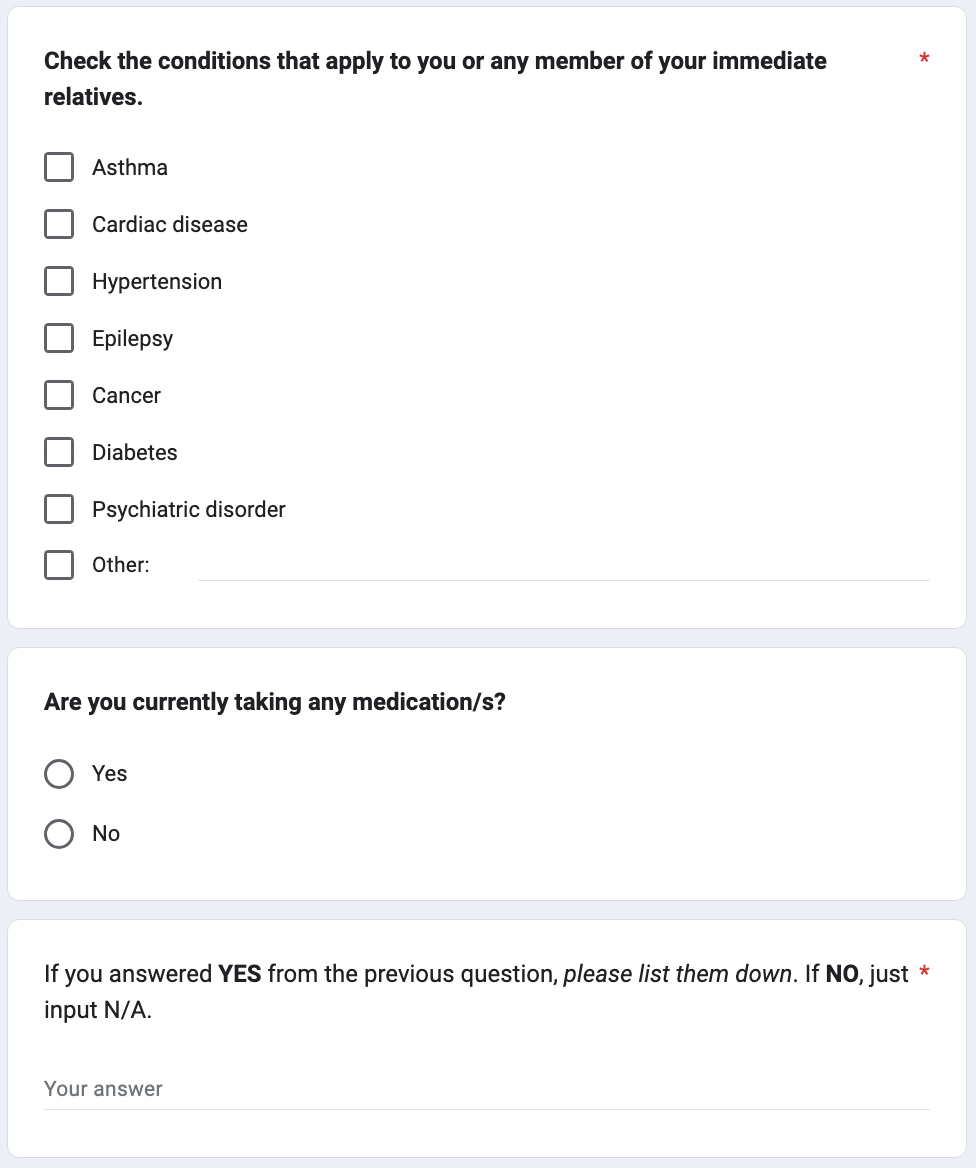Toggle the Diabetes checkbox
The image size is (976, 1168).
59,452
